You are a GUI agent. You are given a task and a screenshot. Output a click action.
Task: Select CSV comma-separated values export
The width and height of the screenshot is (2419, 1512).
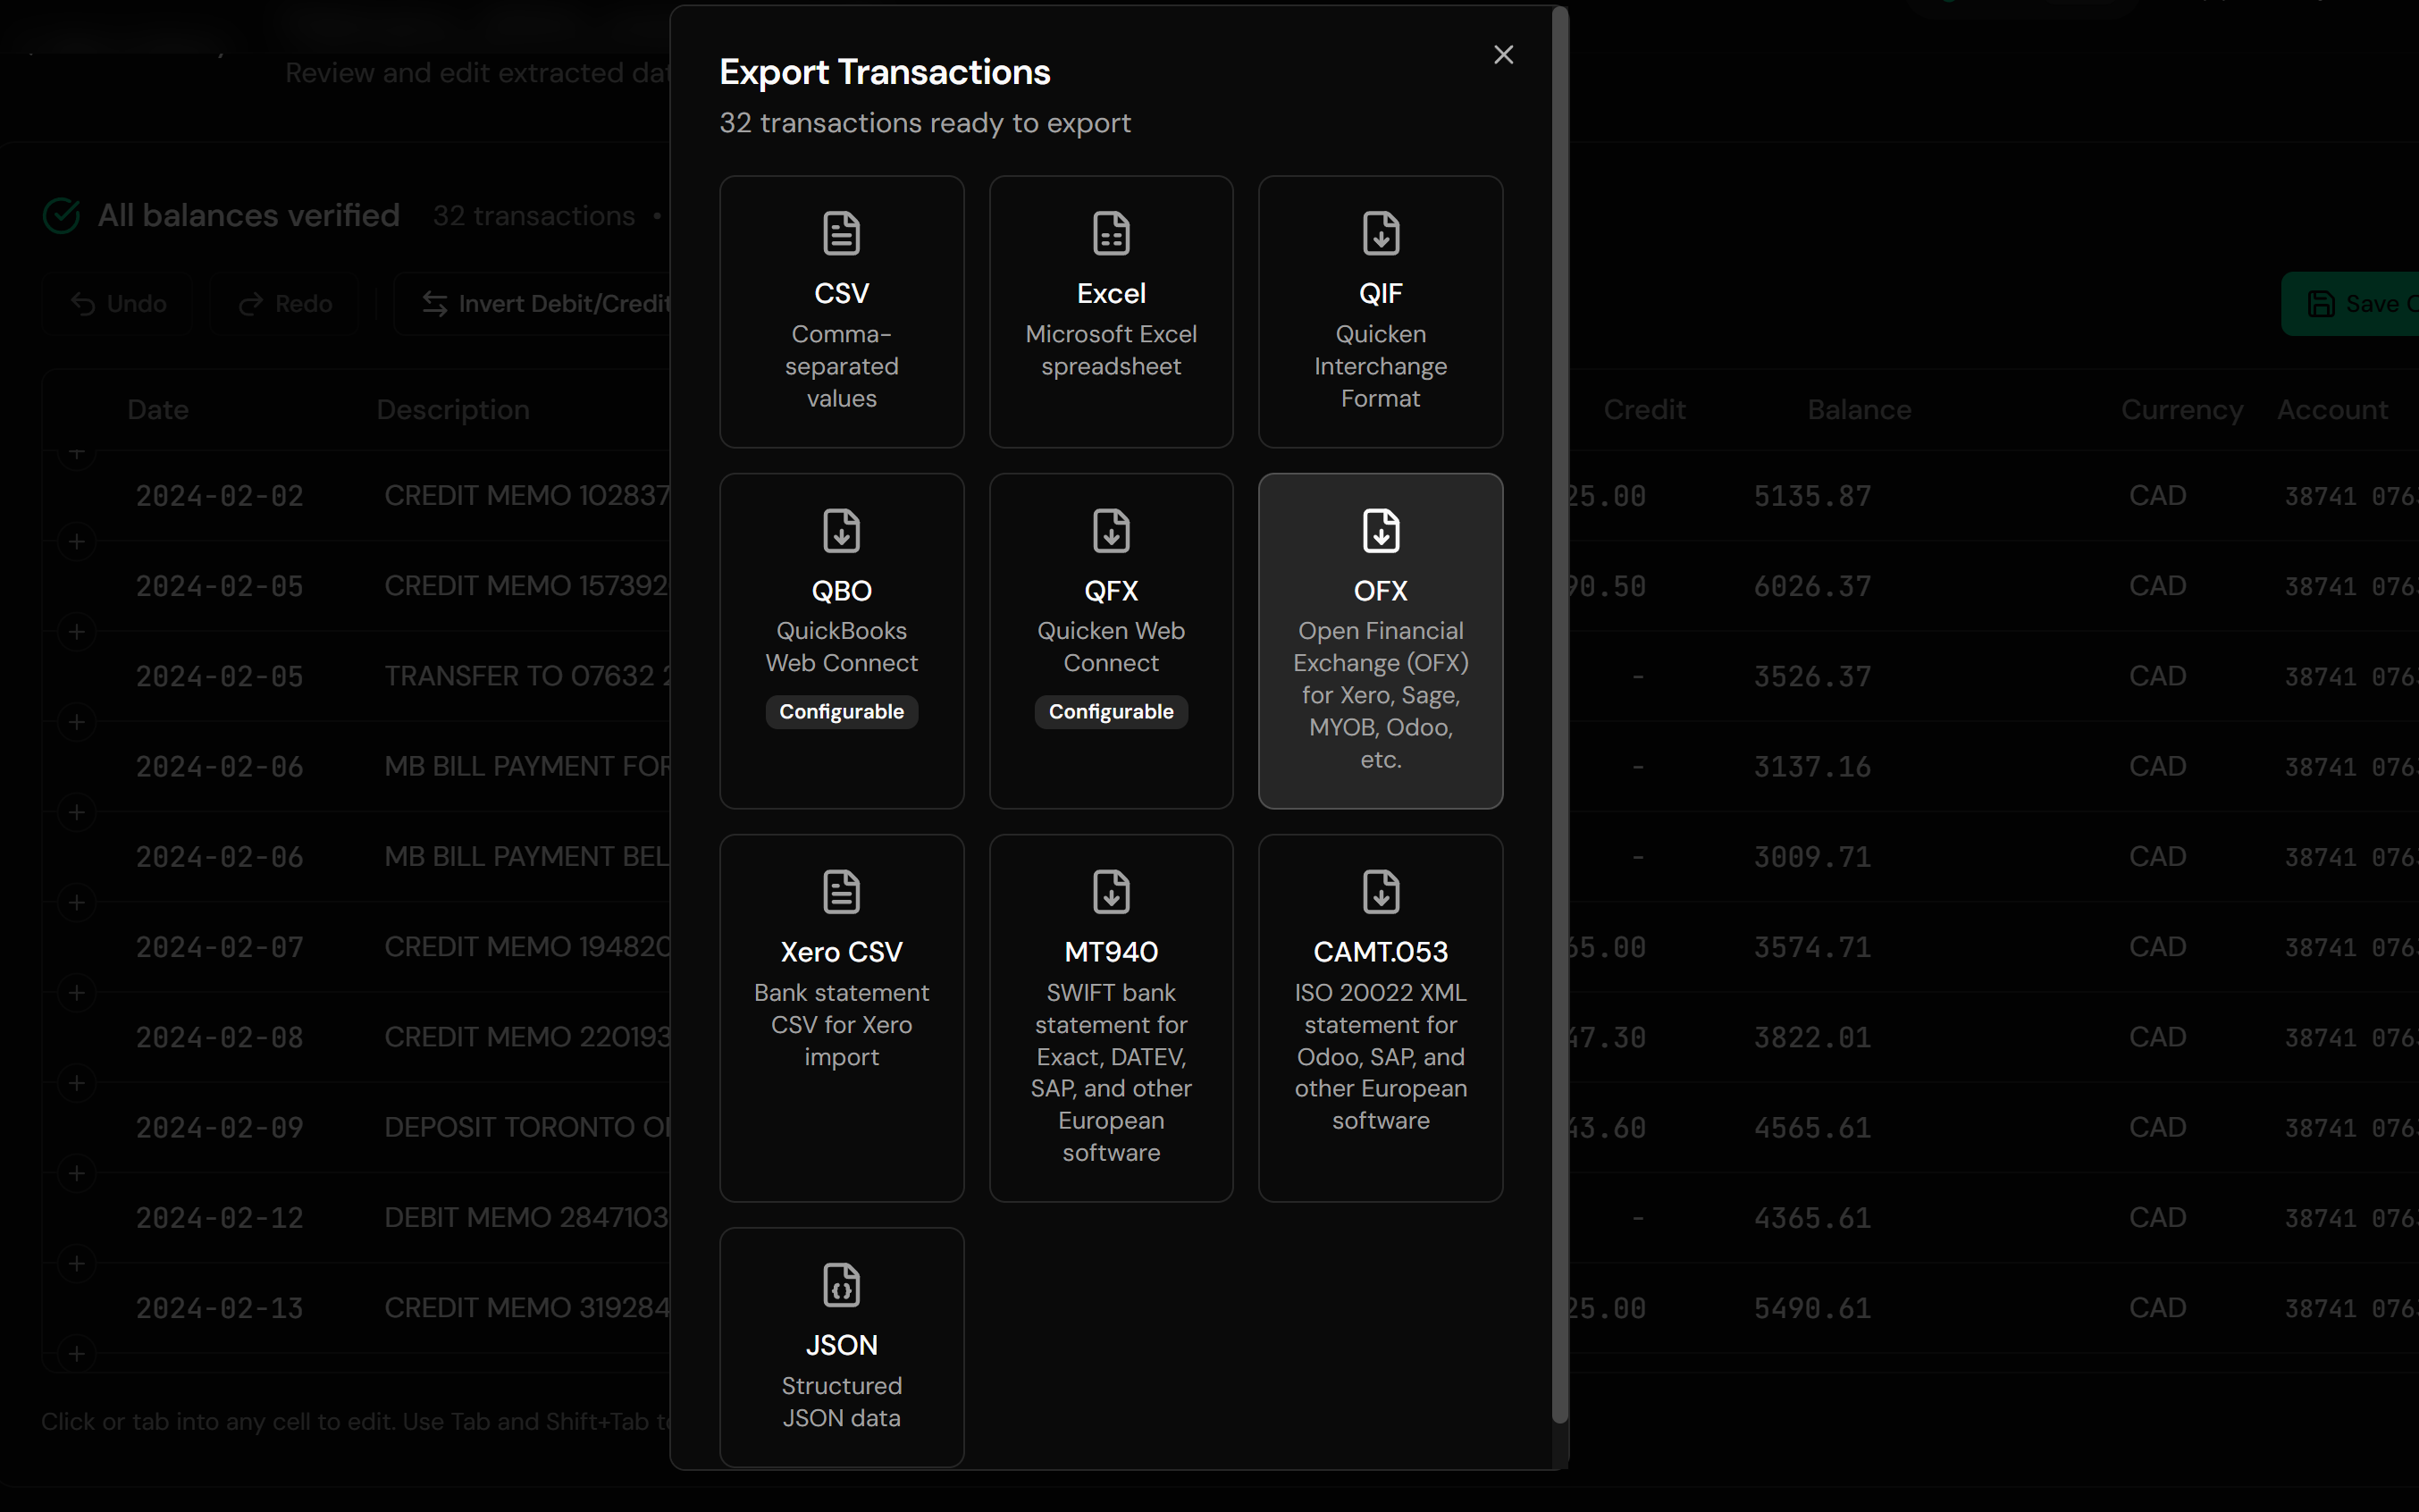pyautogui.click(x=841, y=311)
